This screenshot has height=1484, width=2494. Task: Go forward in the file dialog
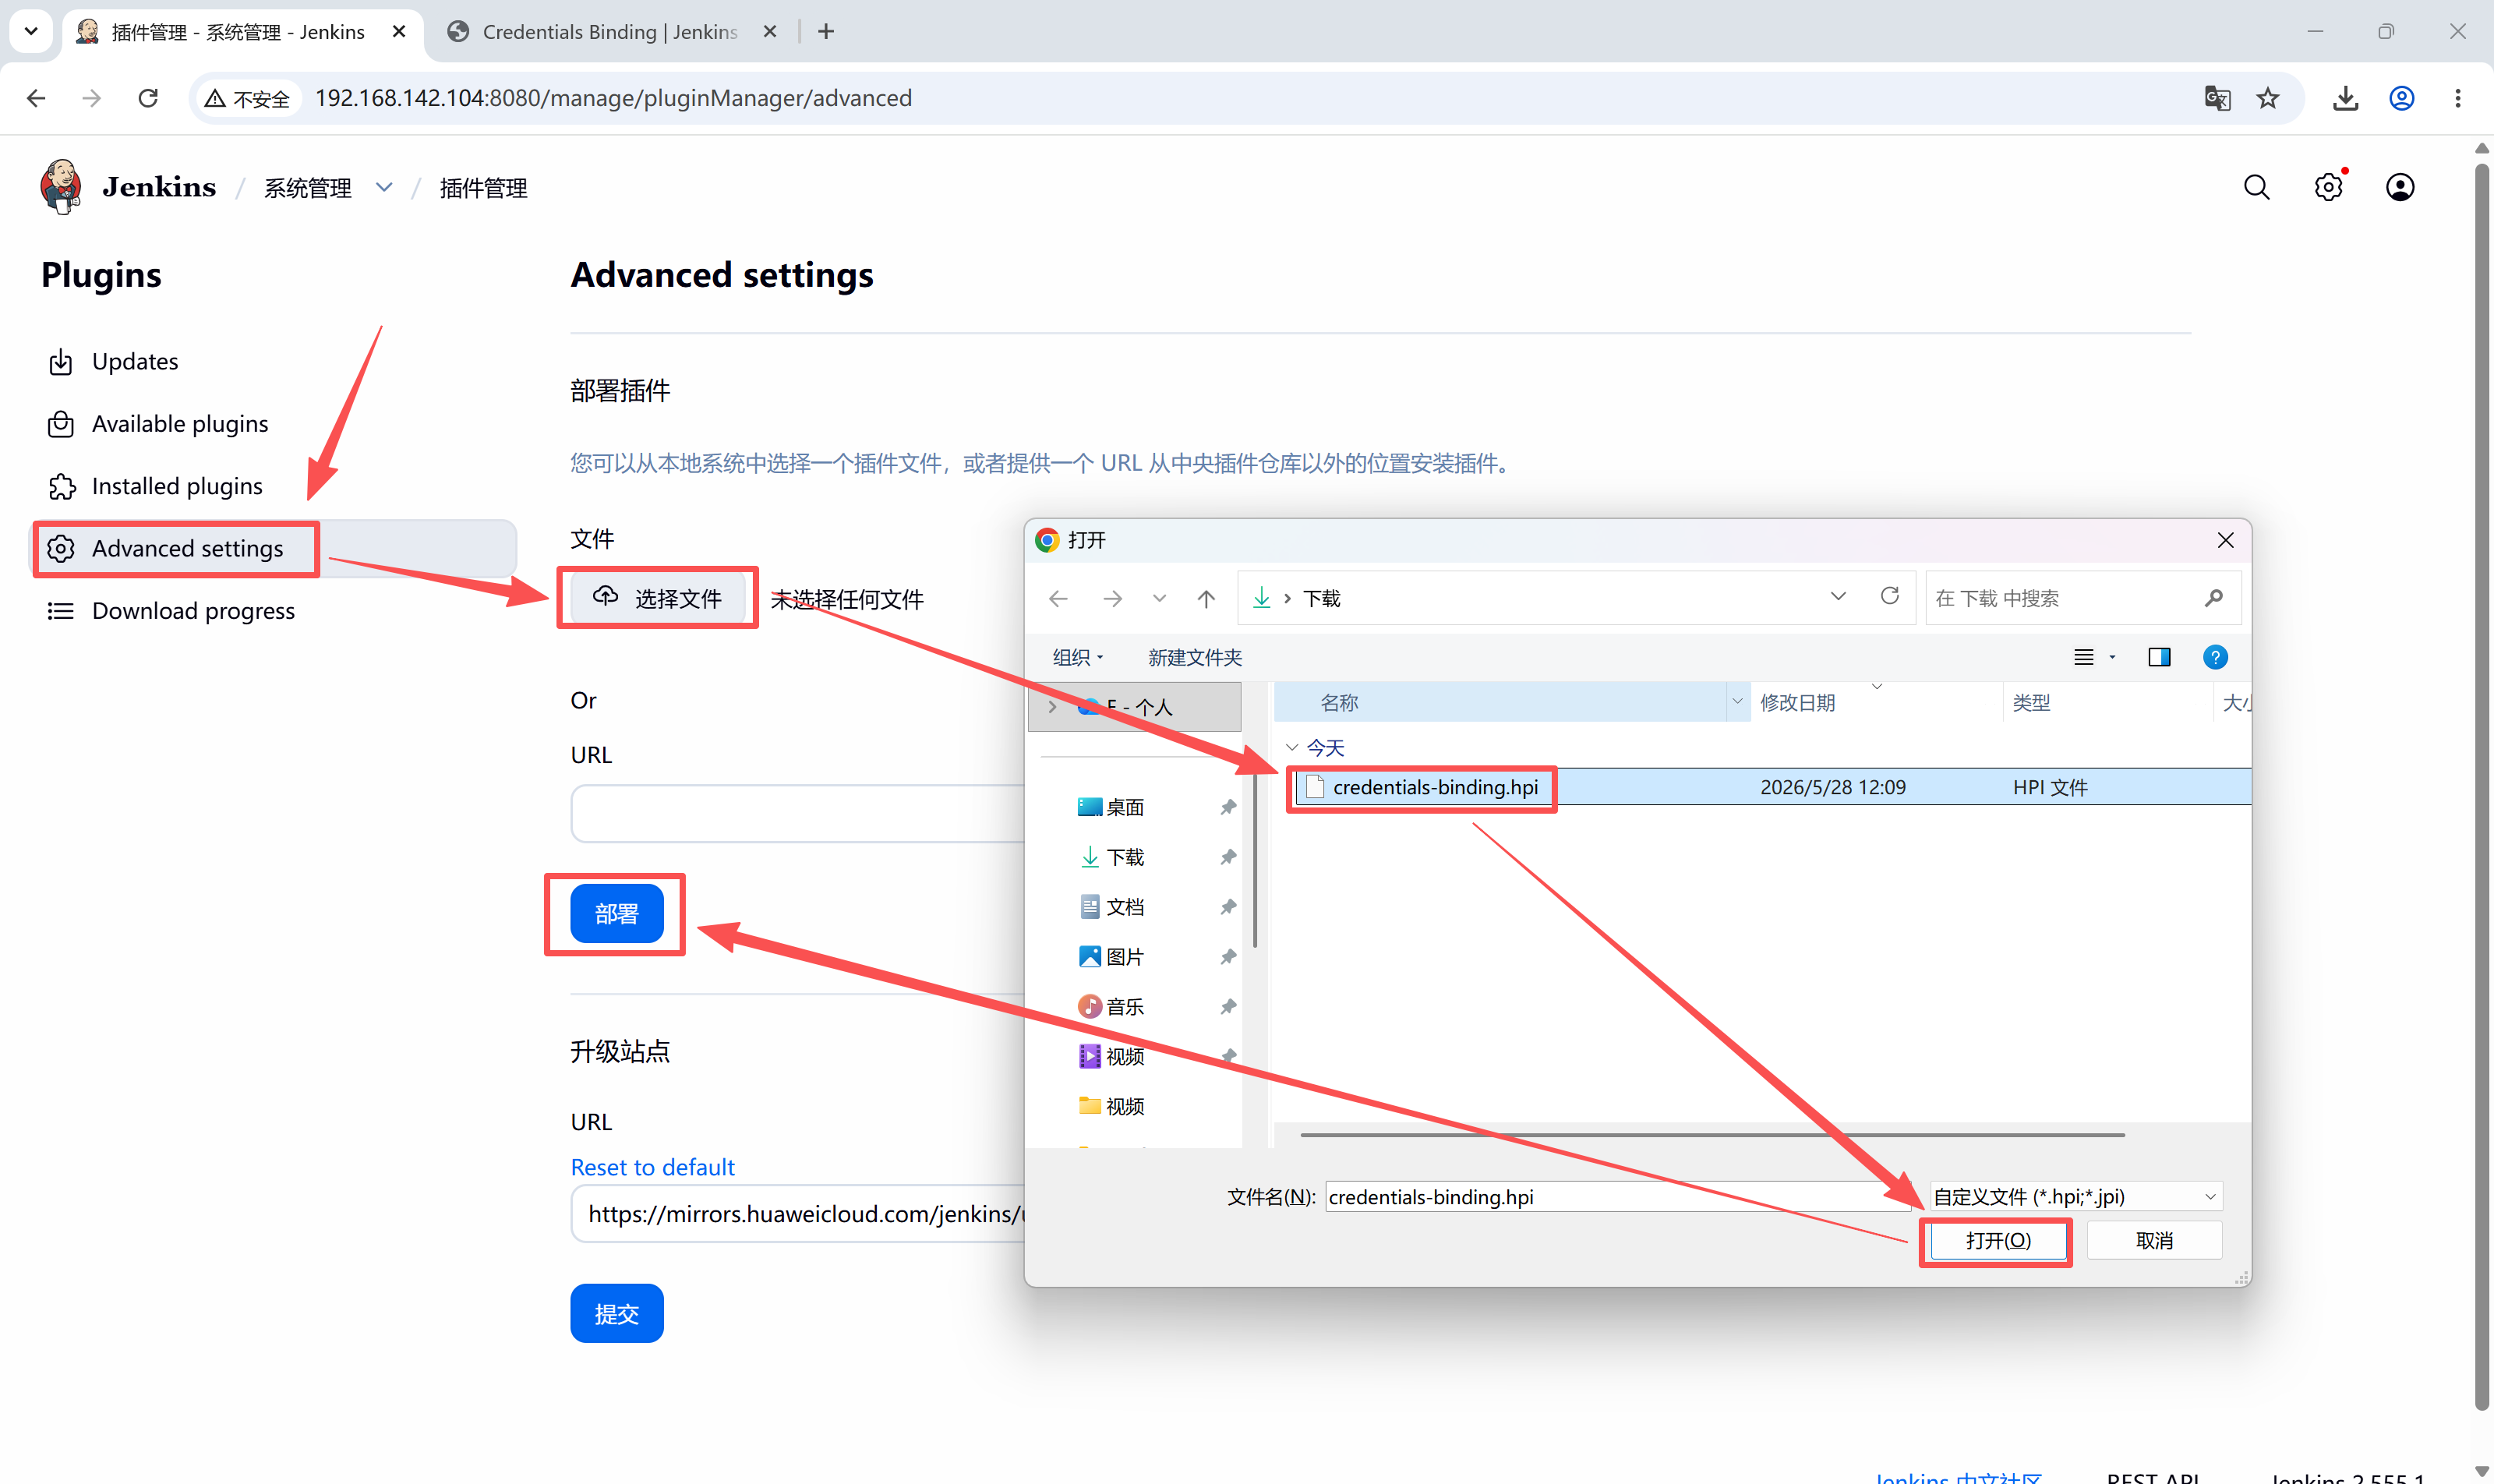[1112, 598]
